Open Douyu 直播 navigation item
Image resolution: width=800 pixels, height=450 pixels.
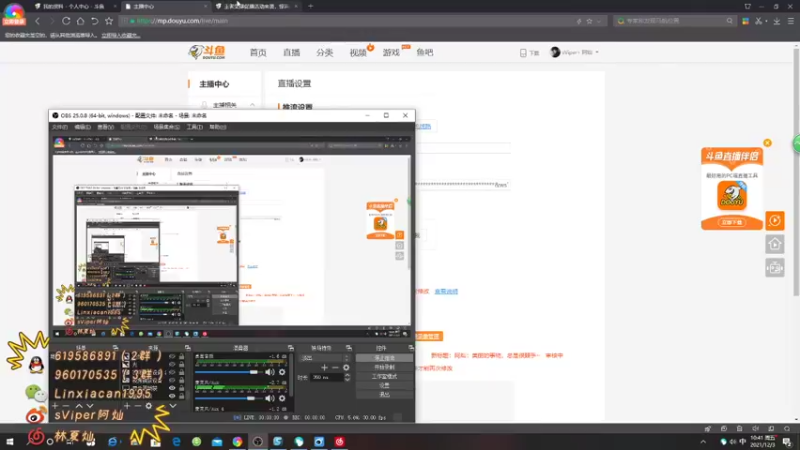[x=291, y=53]
